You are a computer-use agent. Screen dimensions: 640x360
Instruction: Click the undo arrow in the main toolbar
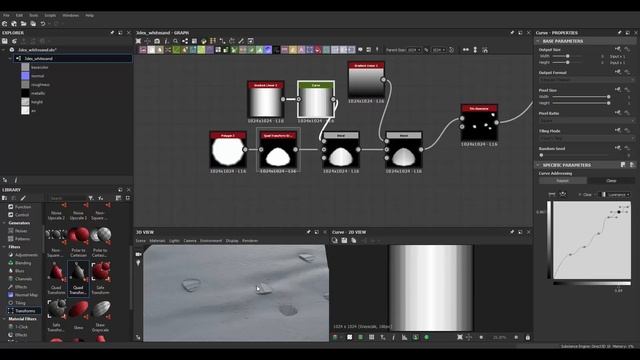click(43, 24)
